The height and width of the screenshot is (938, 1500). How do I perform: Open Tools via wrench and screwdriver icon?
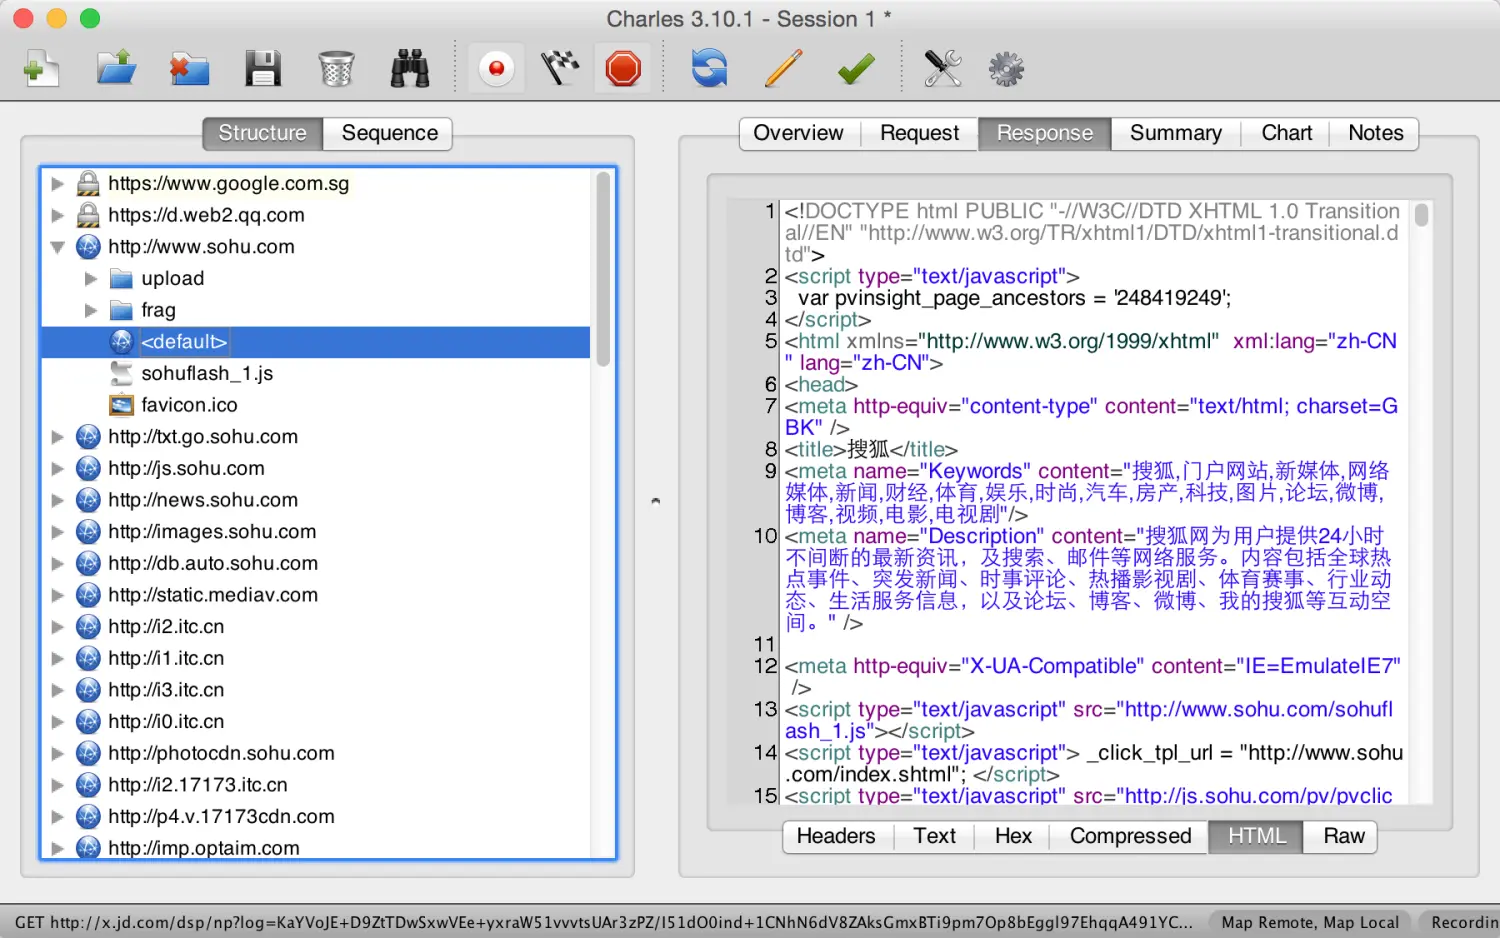coord(942,68)
